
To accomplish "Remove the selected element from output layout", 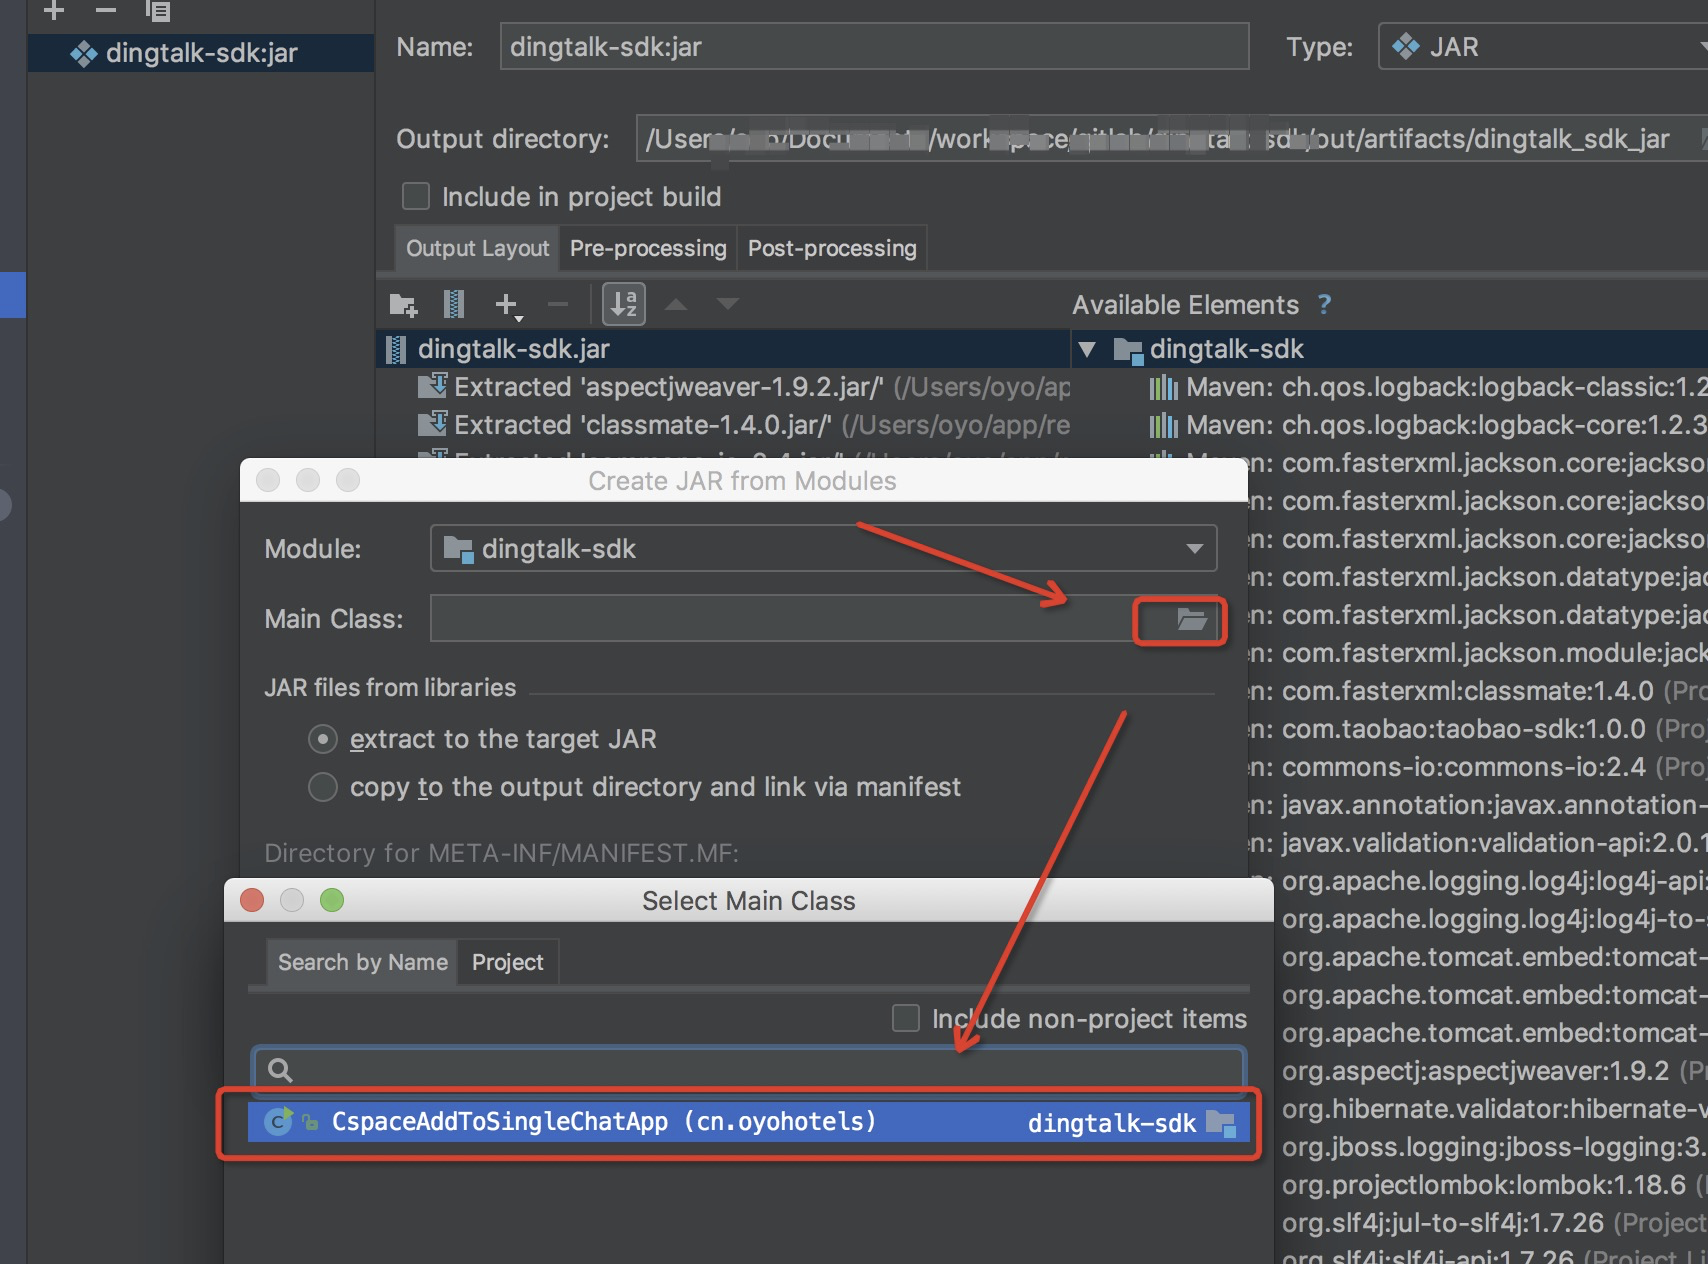I will tap(557, 305).
